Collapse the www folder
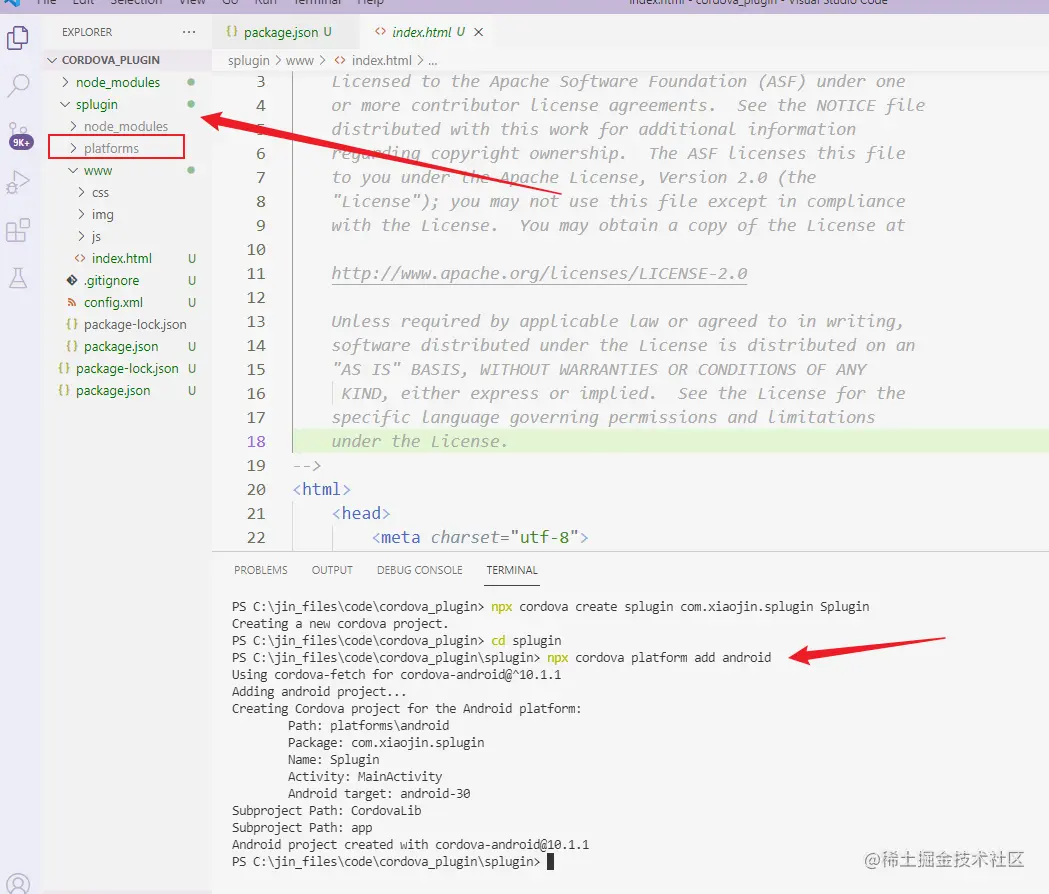1049x894 pixels. click(98, 171)
